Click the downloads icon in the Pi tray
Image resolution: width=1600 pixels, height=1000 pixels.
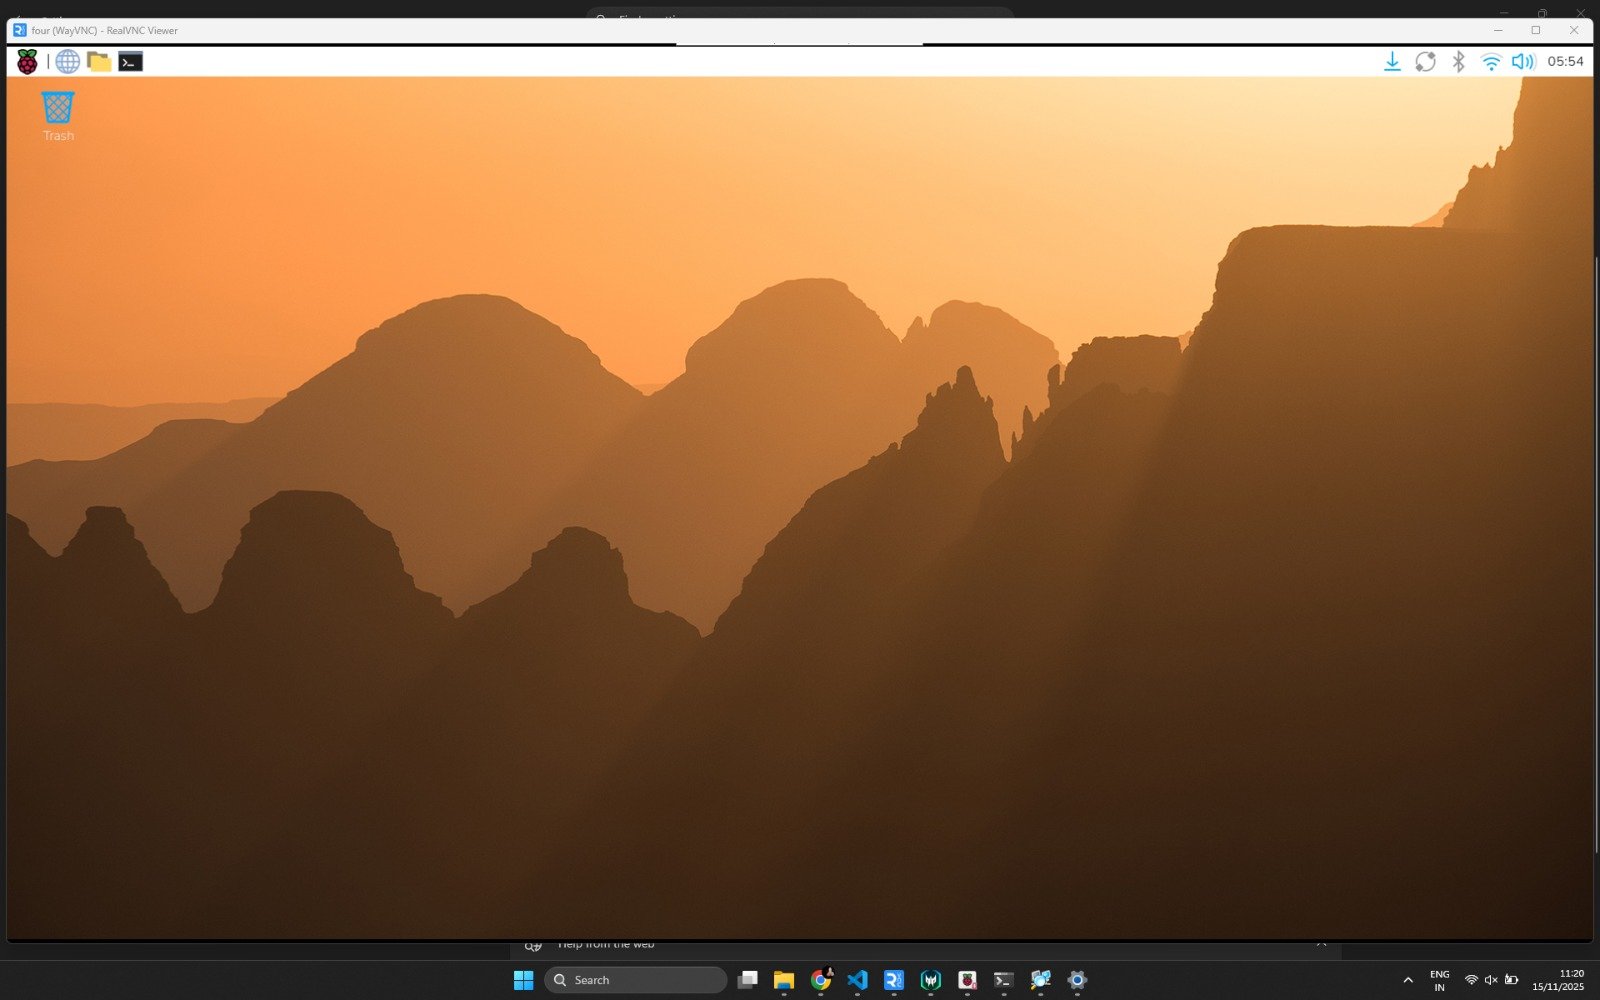point(1392,61)
